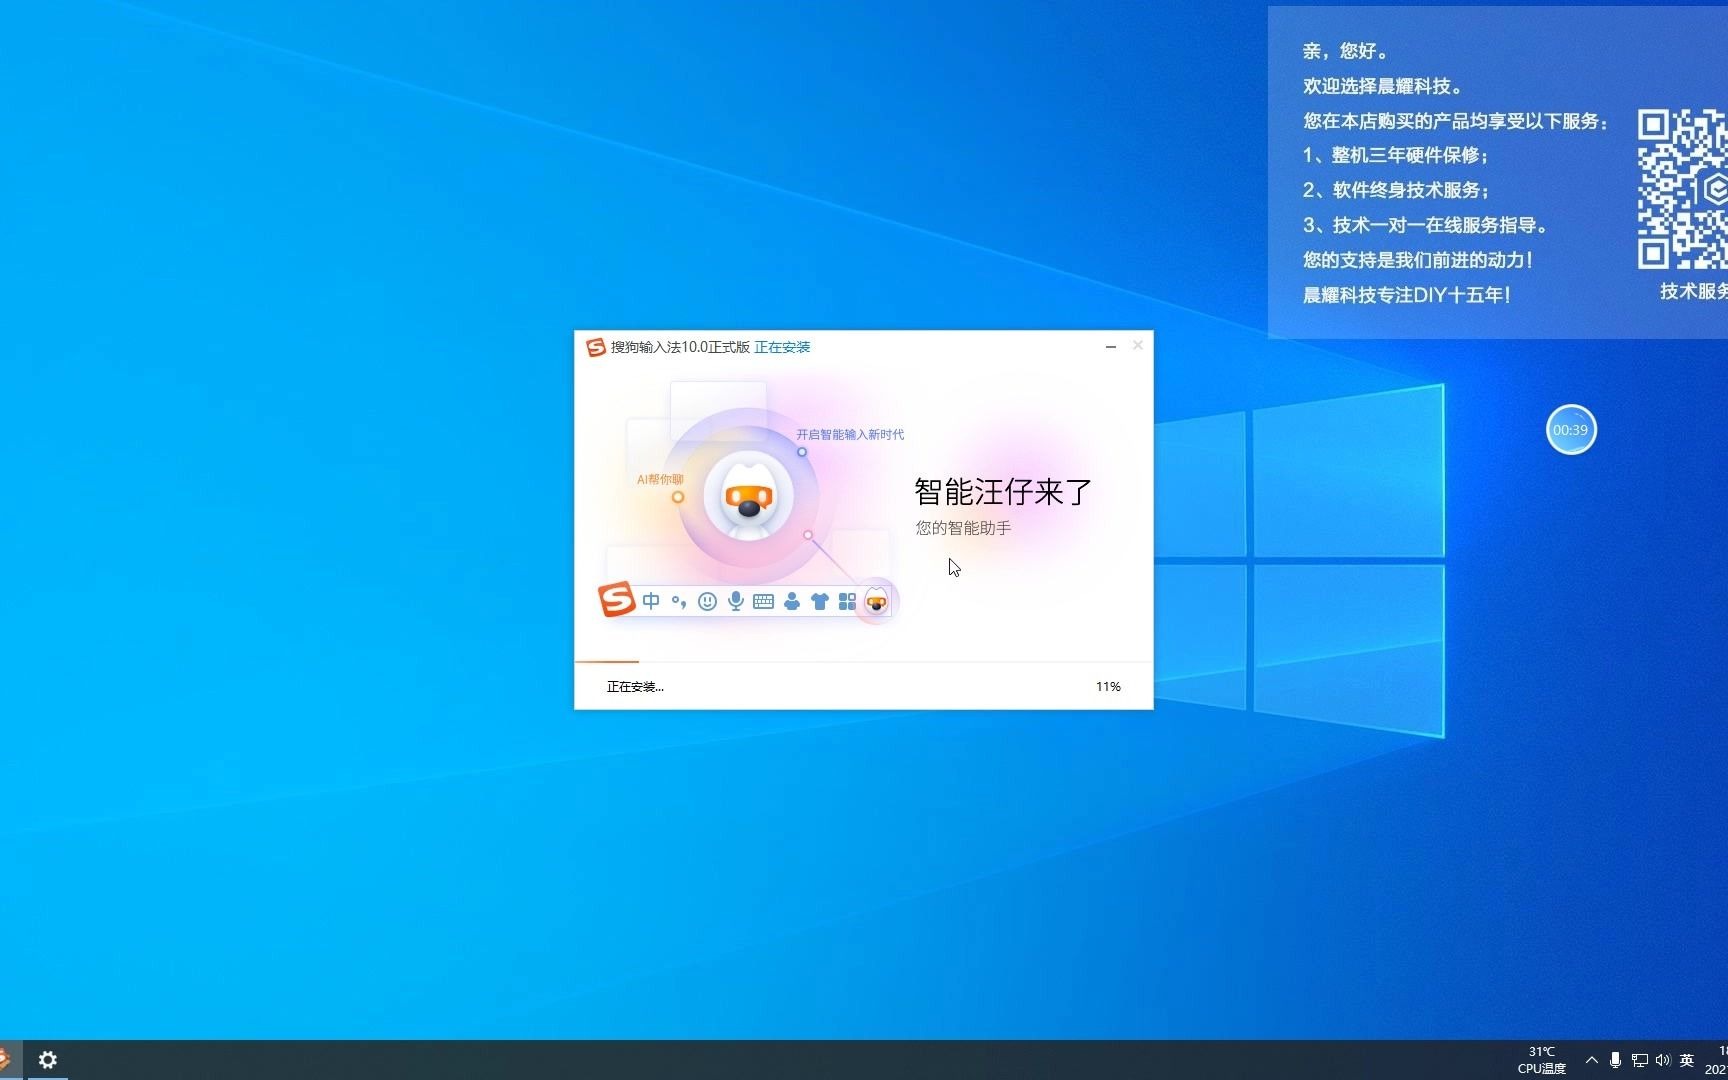Click the 31℃ CPU温度 taskbar readout
The height and width of the screenshot is (1080, 1728).
point(1542,1060)
